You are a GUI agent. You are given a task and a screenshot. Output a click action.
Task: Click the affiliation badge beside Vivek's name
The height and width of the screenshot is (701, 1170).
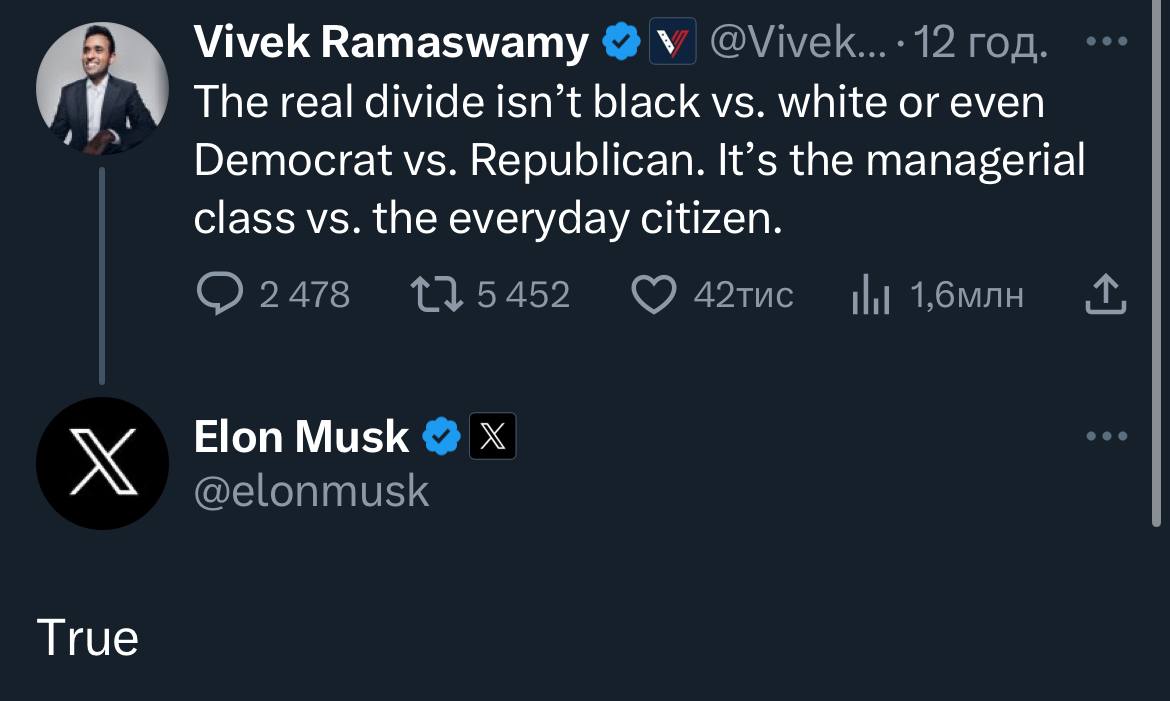point(672,43)
